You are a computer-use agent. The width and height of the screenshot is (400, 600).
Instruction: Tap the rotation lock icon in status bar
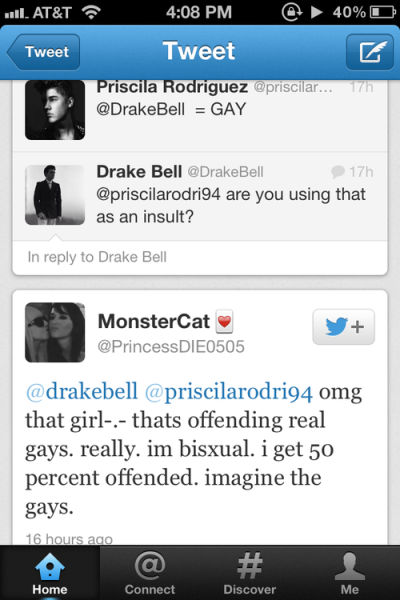point(292,12)
